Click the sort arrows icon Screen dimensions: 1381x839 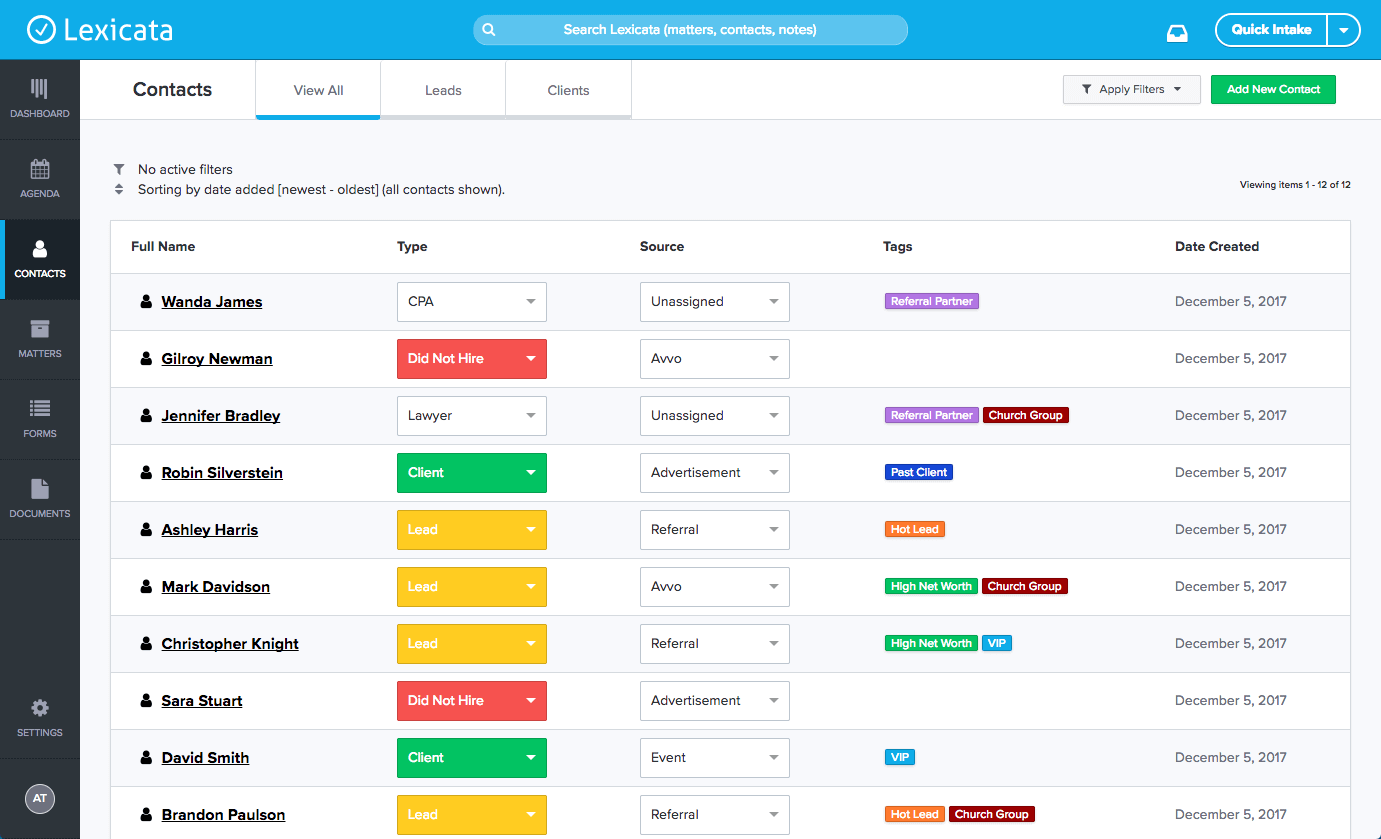click(119, 189)
